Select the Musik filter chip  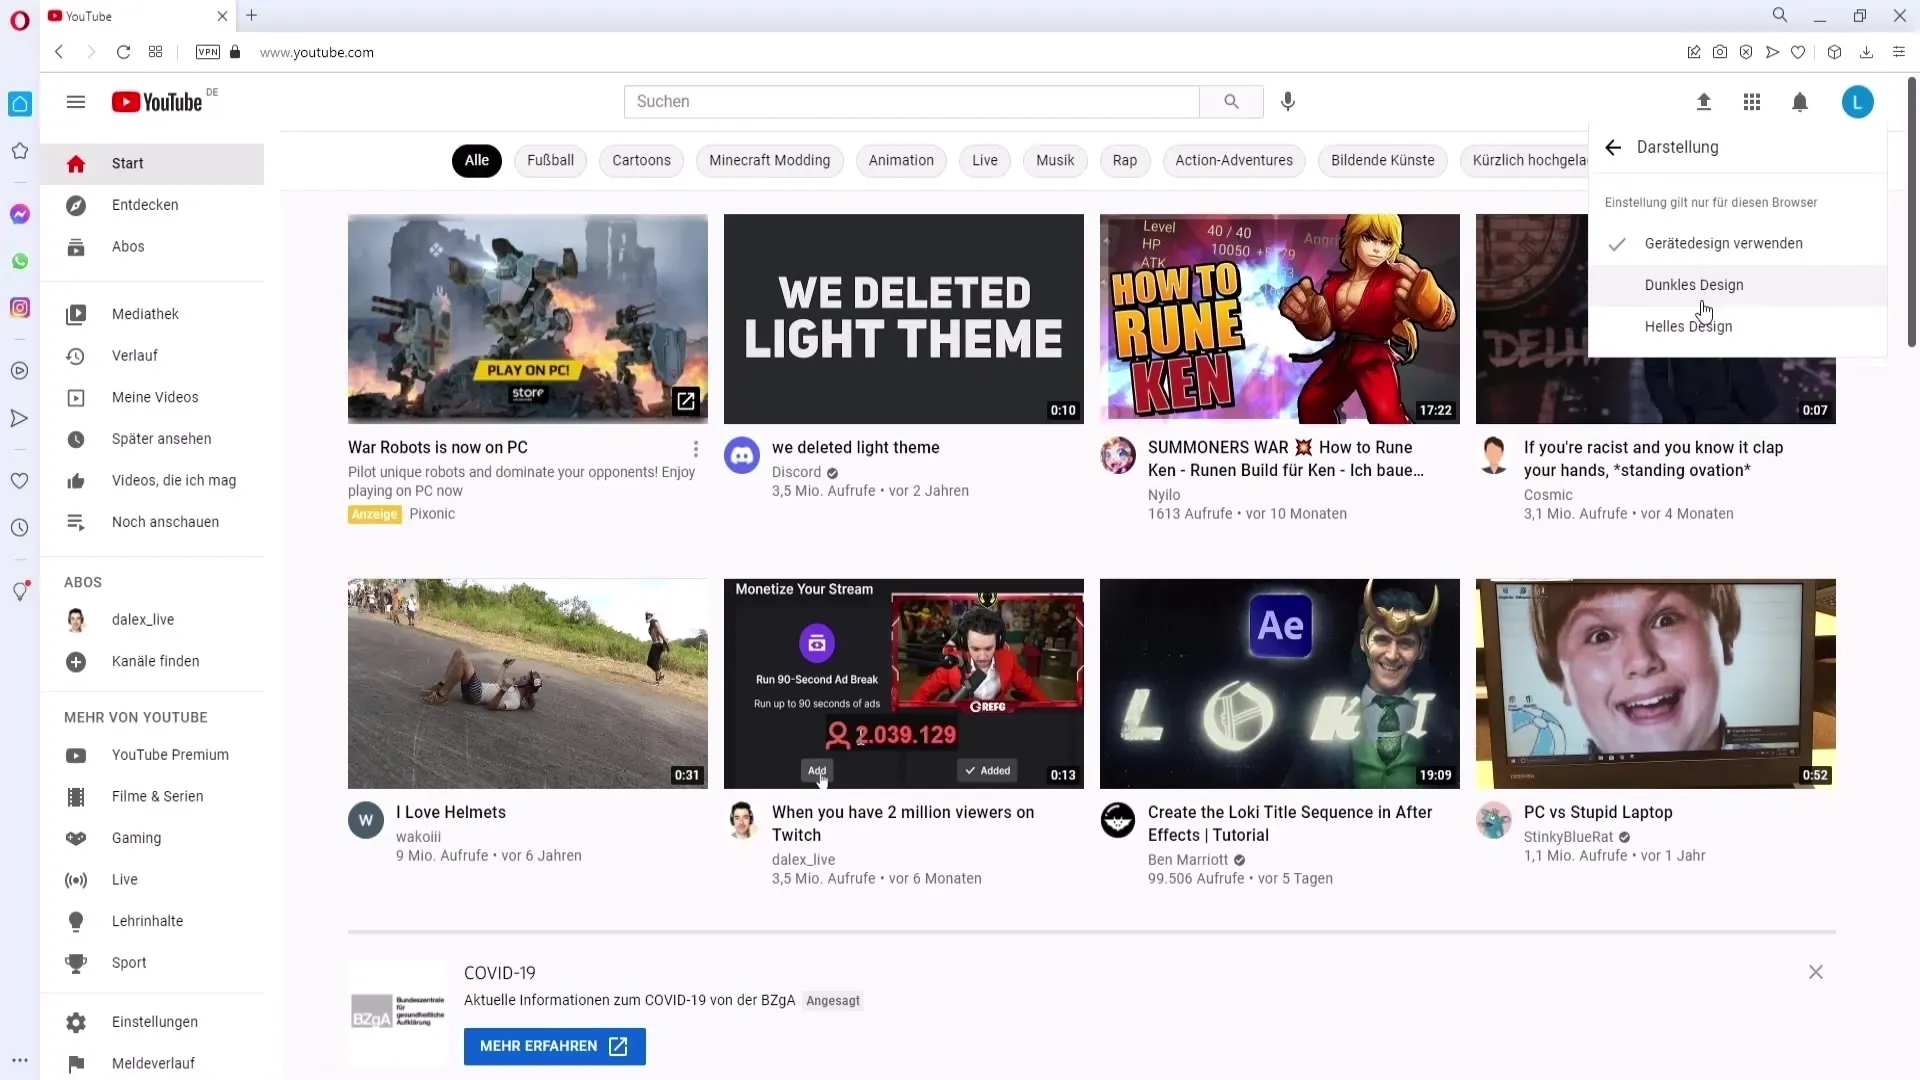[1055, 161]
